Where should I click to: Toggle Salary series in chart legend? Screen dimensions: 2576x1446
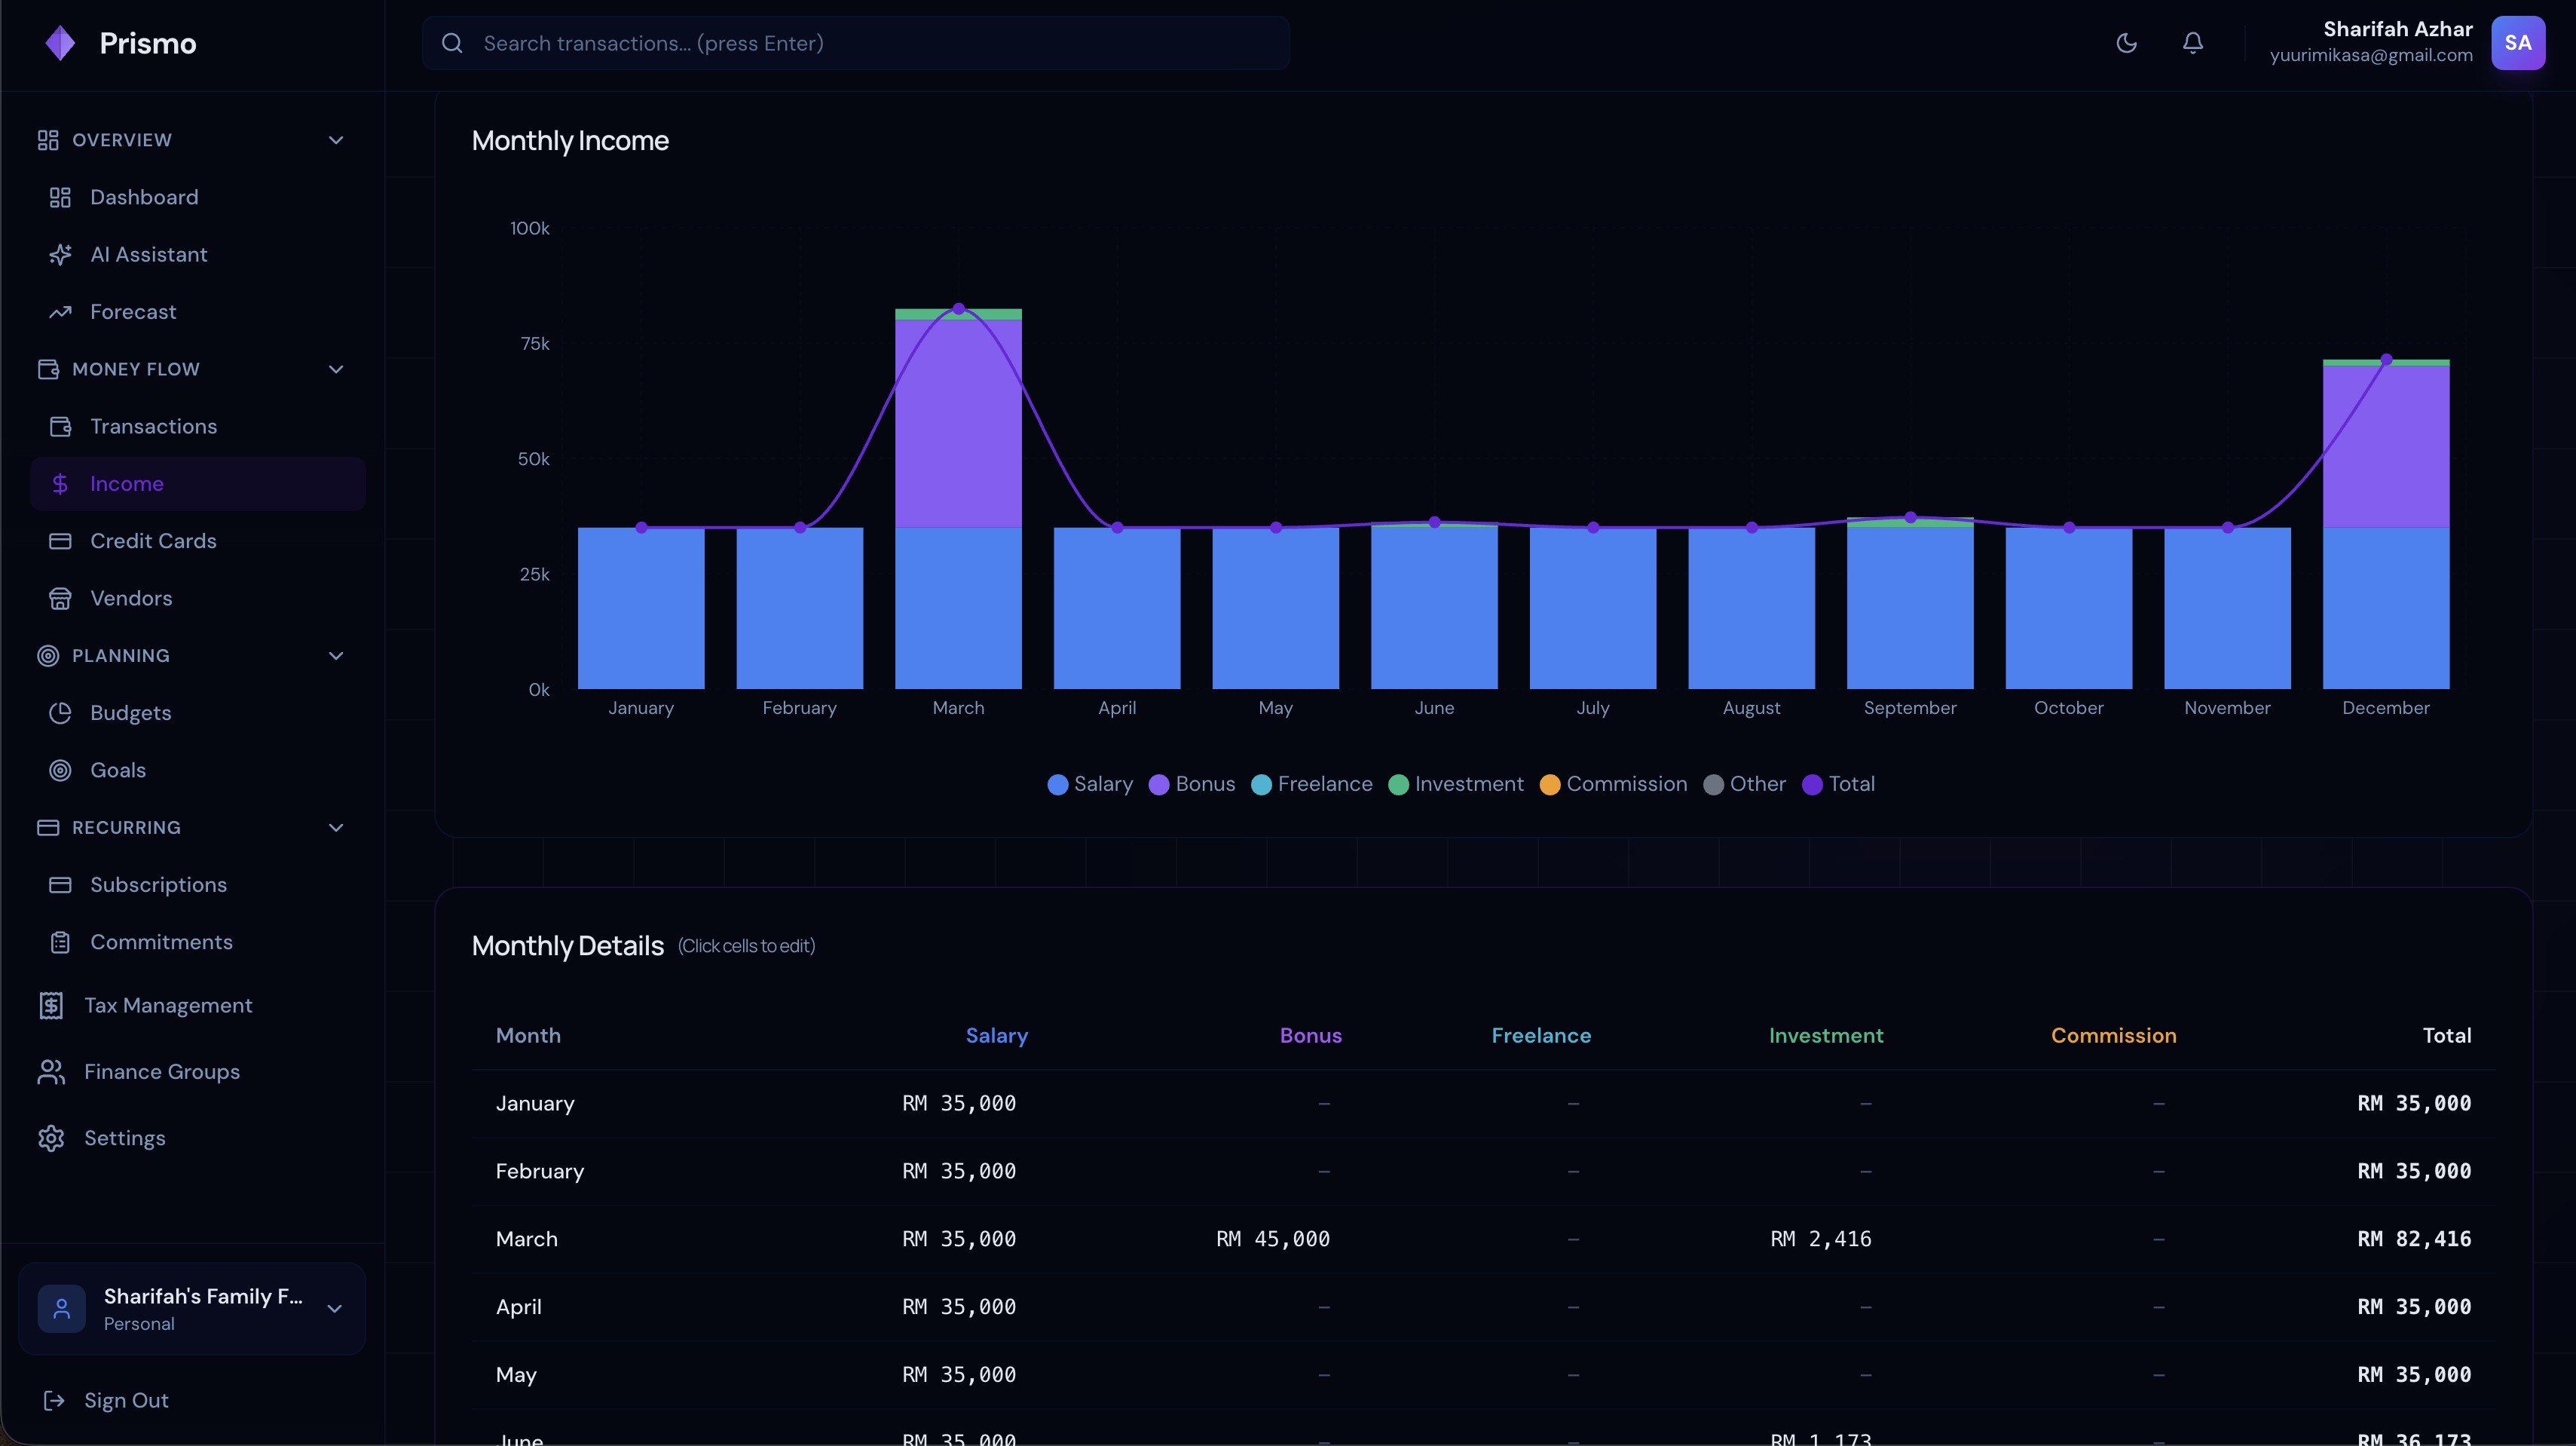(1090, 784)
